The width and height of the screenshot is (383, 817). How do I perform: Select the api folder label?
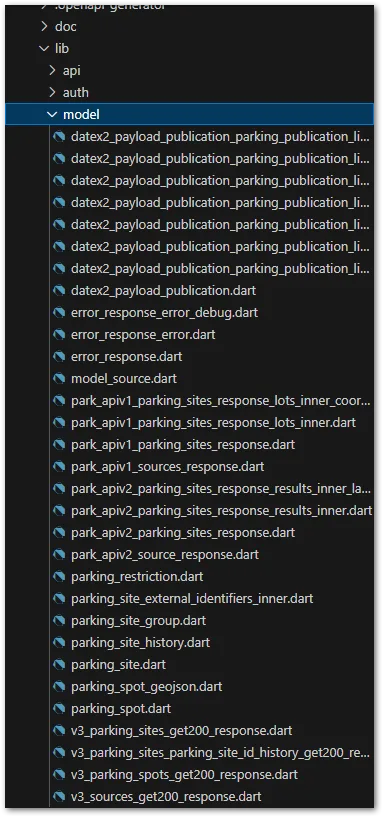pyautogui.click(x=72, y=70)
